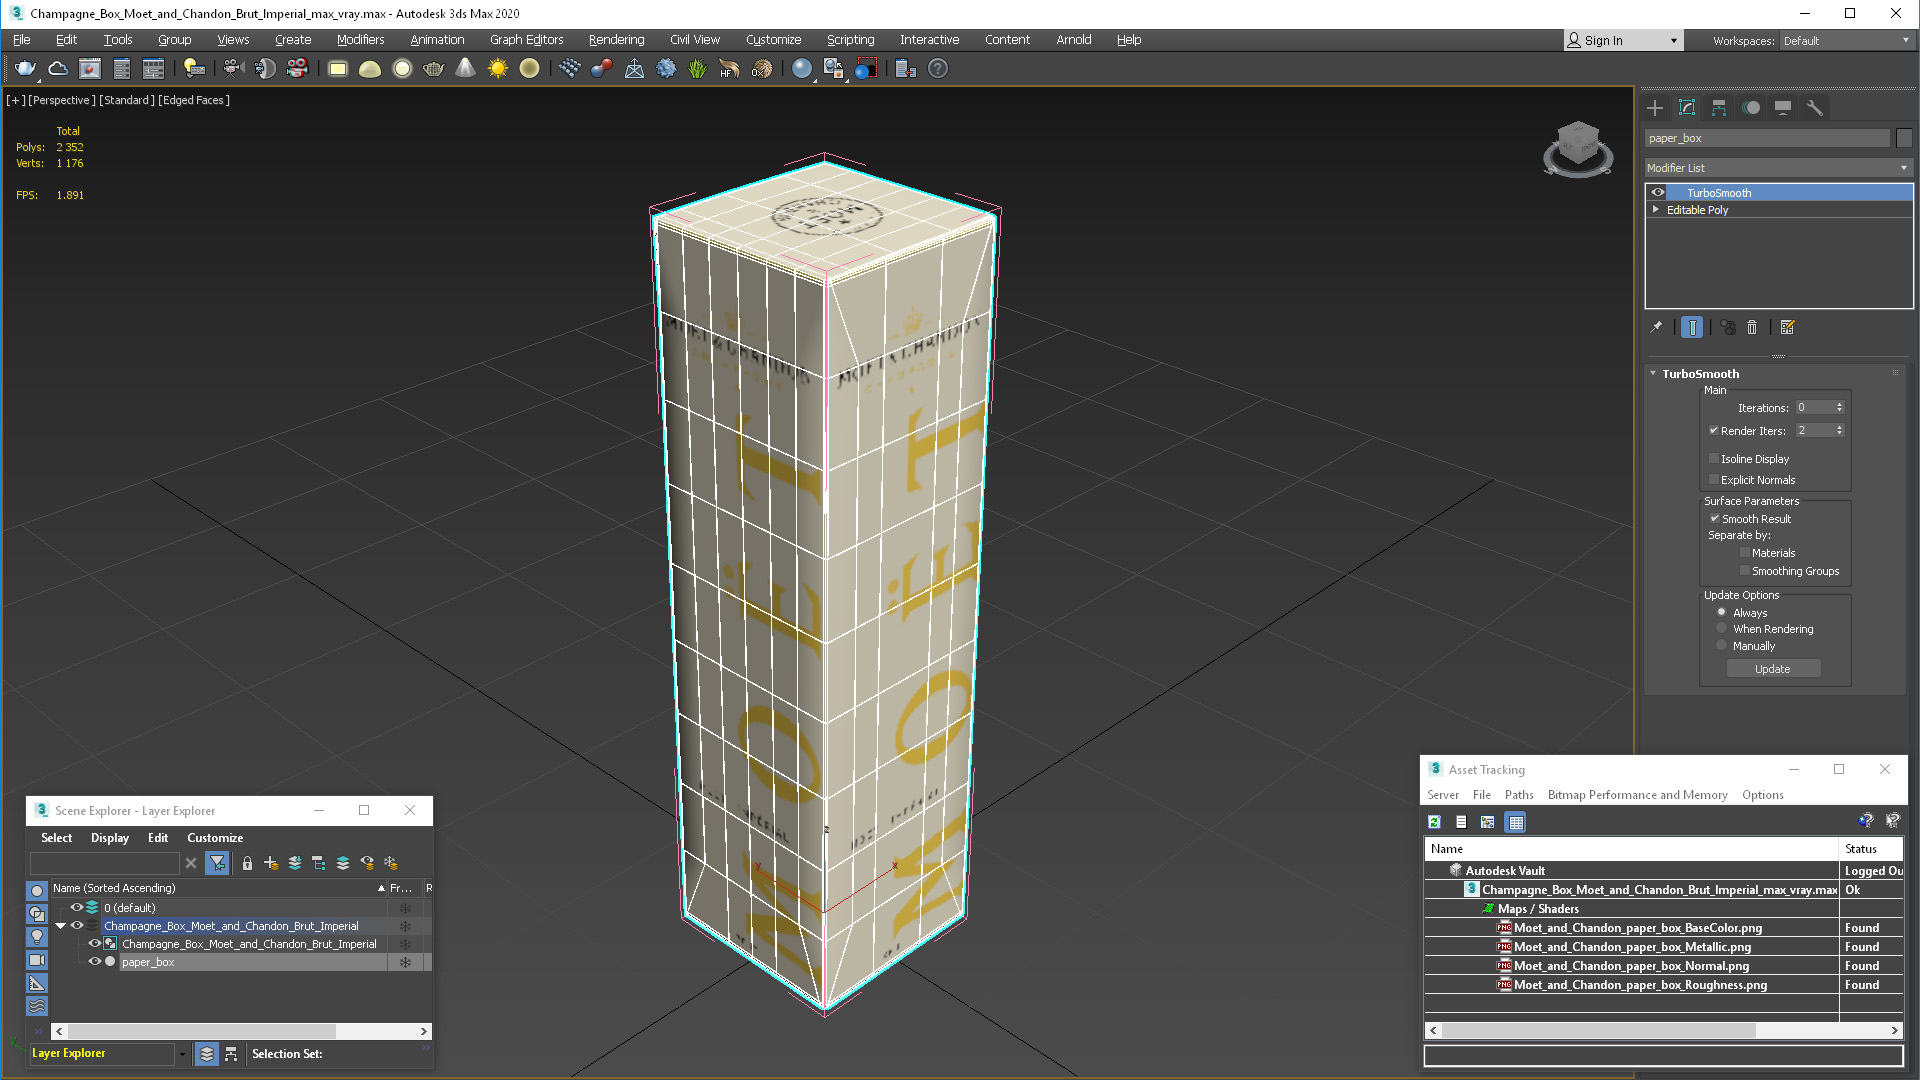Screen dimensions: 1920x1080
Task: Open the Display panel monitor icon
Action: [x=1783, y=108]
